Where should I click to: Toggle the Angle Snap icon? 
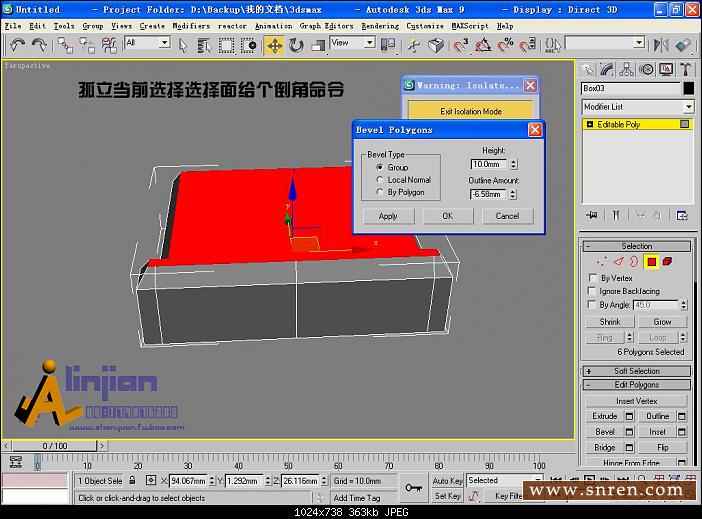tap(483, 45)
